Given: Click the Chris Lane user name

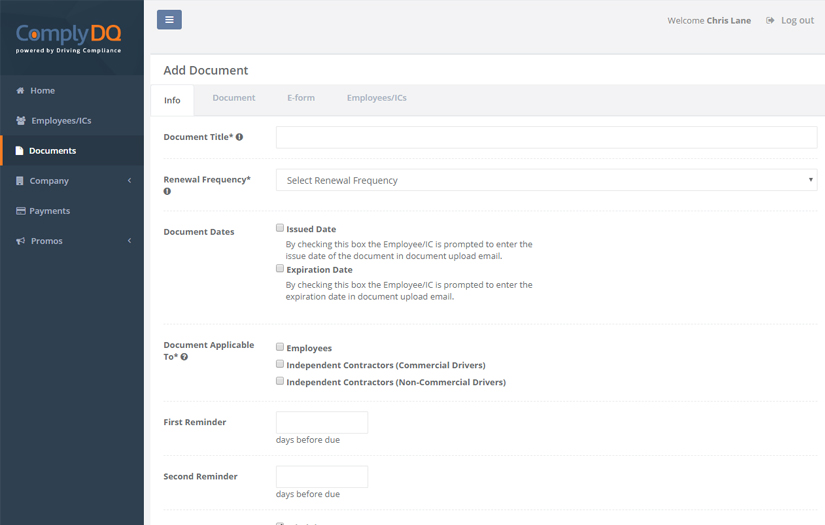Looking at the screenshot, I should coord(728,21).
